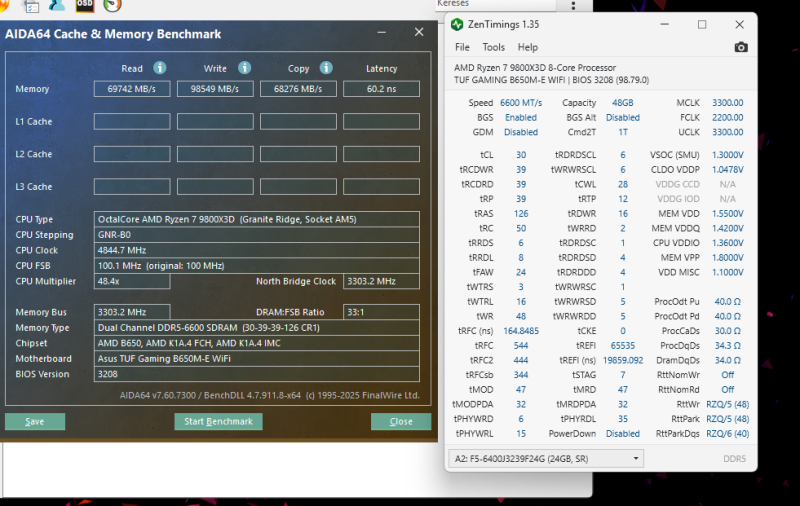This screenshot has height=506, width=800.
Task: Open the ZenTimings File menu
Action: pyautogui.click(x=462, y=47)
